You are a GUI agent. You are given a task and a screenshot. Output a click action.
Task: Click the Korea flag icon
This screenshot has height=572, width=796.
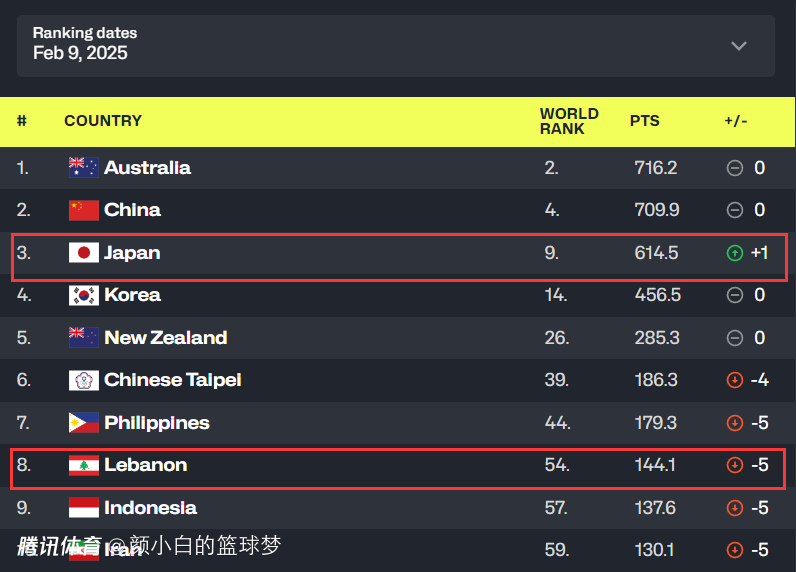(83, 295)
